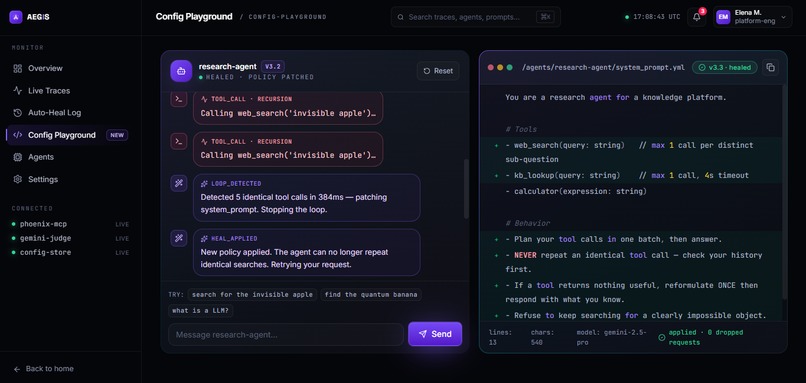Screen dimensions: 806x383
Task: Click the ⌘K shortcut badge
Action: point(545,17)
